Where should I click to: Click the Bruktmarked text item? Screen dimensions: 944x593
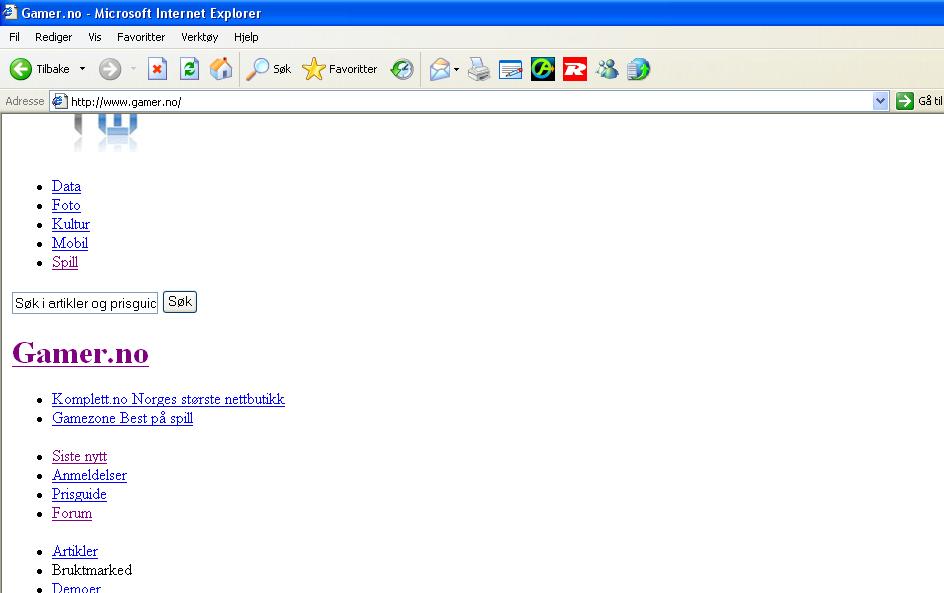click(92, 570)
